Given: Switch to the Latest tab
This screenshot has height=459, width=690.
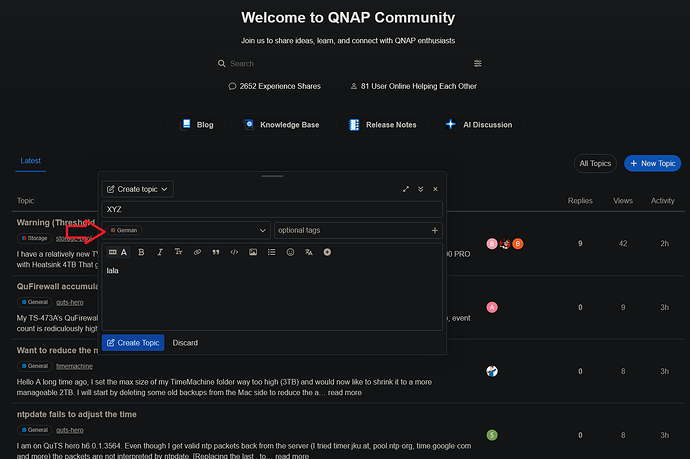Looking at the screenshot, I should coord(30,161).
